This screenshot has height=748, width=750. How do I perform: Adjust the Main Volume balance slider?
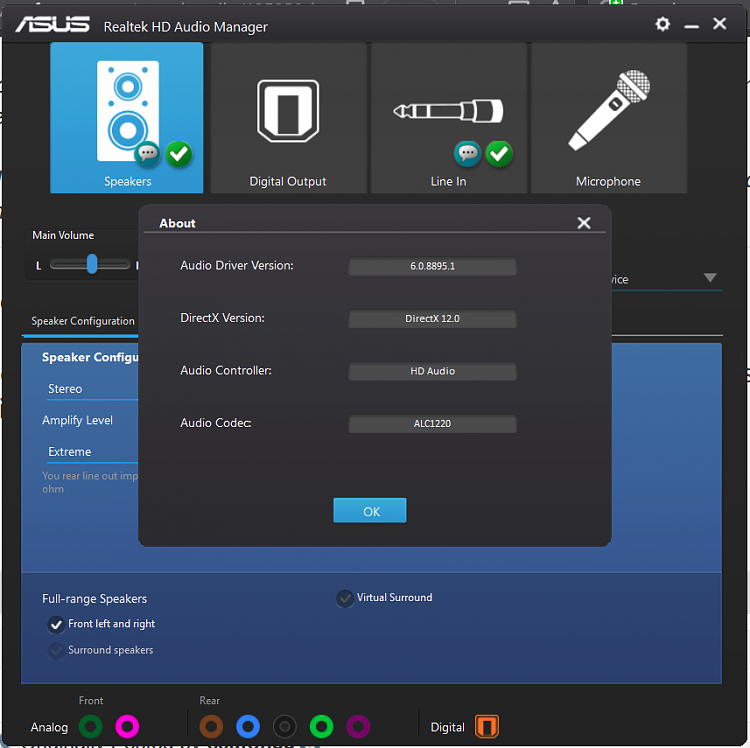[90, 264]
